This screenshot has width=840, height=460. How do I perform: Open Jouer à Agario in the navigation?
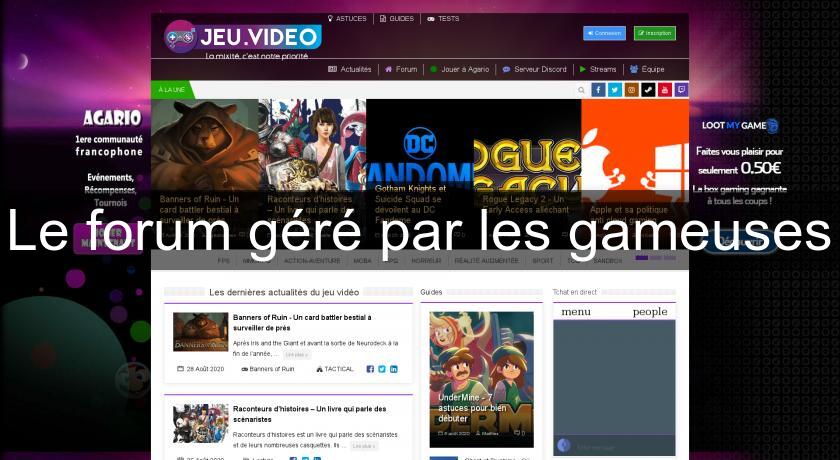(x=460, y=70)
